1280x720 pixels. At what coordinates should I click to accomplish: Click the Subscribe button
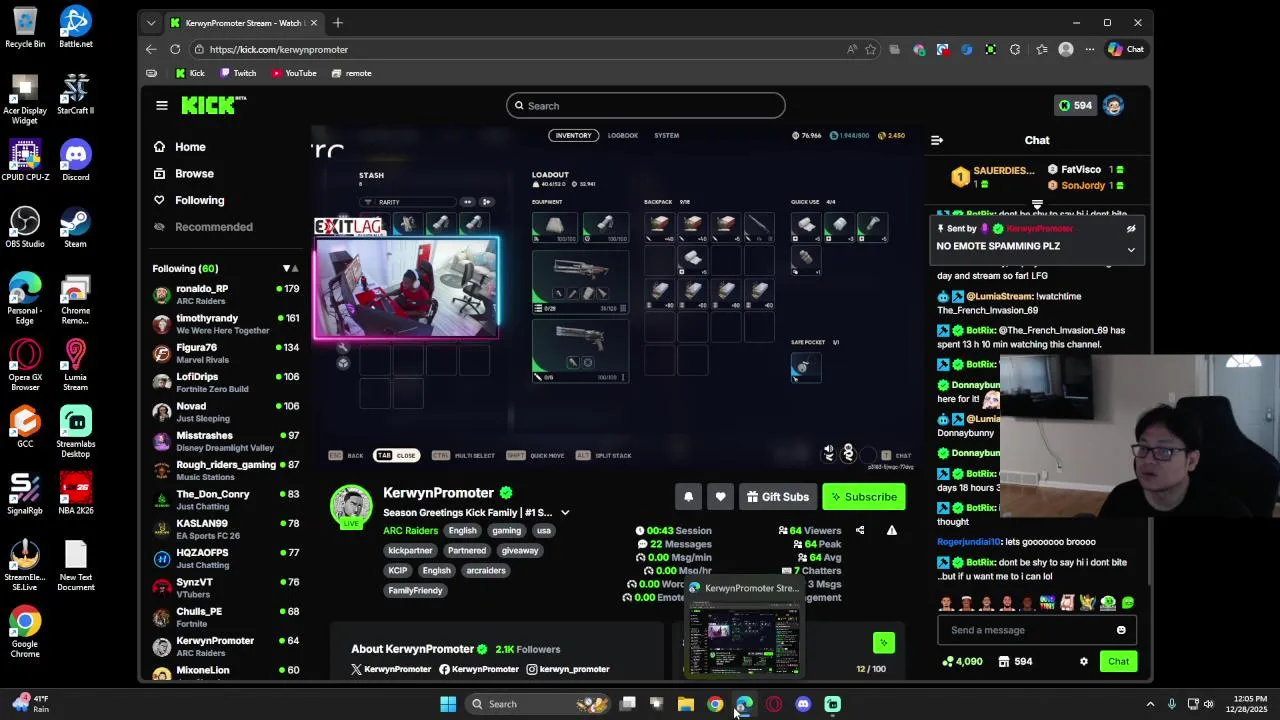863,497
